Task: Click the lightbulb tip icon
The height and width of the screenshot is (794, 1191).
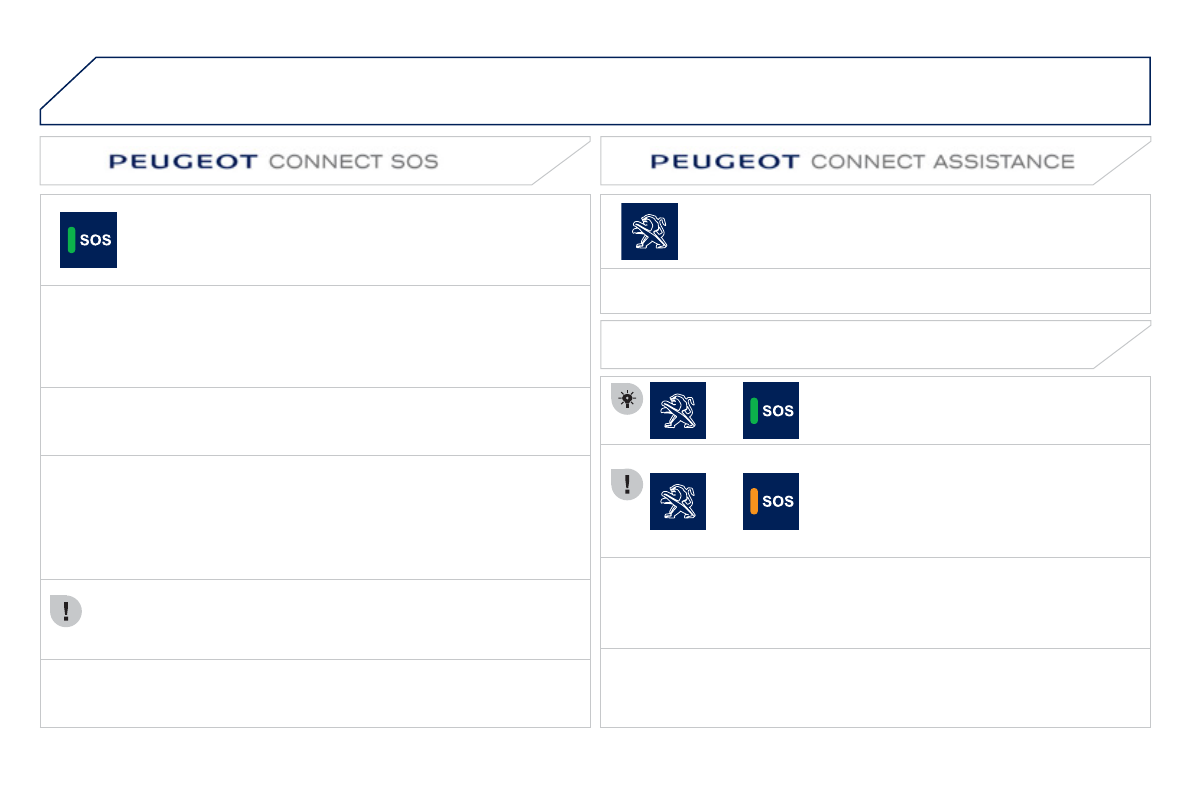Action: tap(627, 398)
